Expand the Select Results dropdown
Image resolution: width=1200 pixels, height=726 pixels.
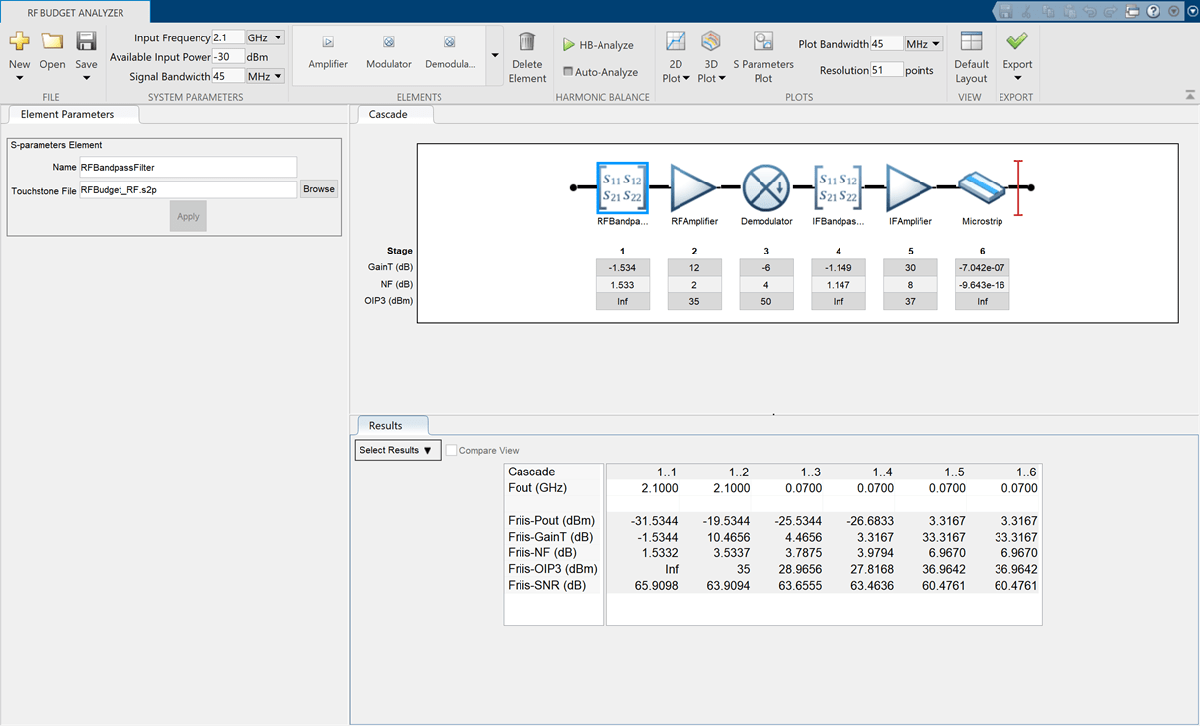(397, 451)
